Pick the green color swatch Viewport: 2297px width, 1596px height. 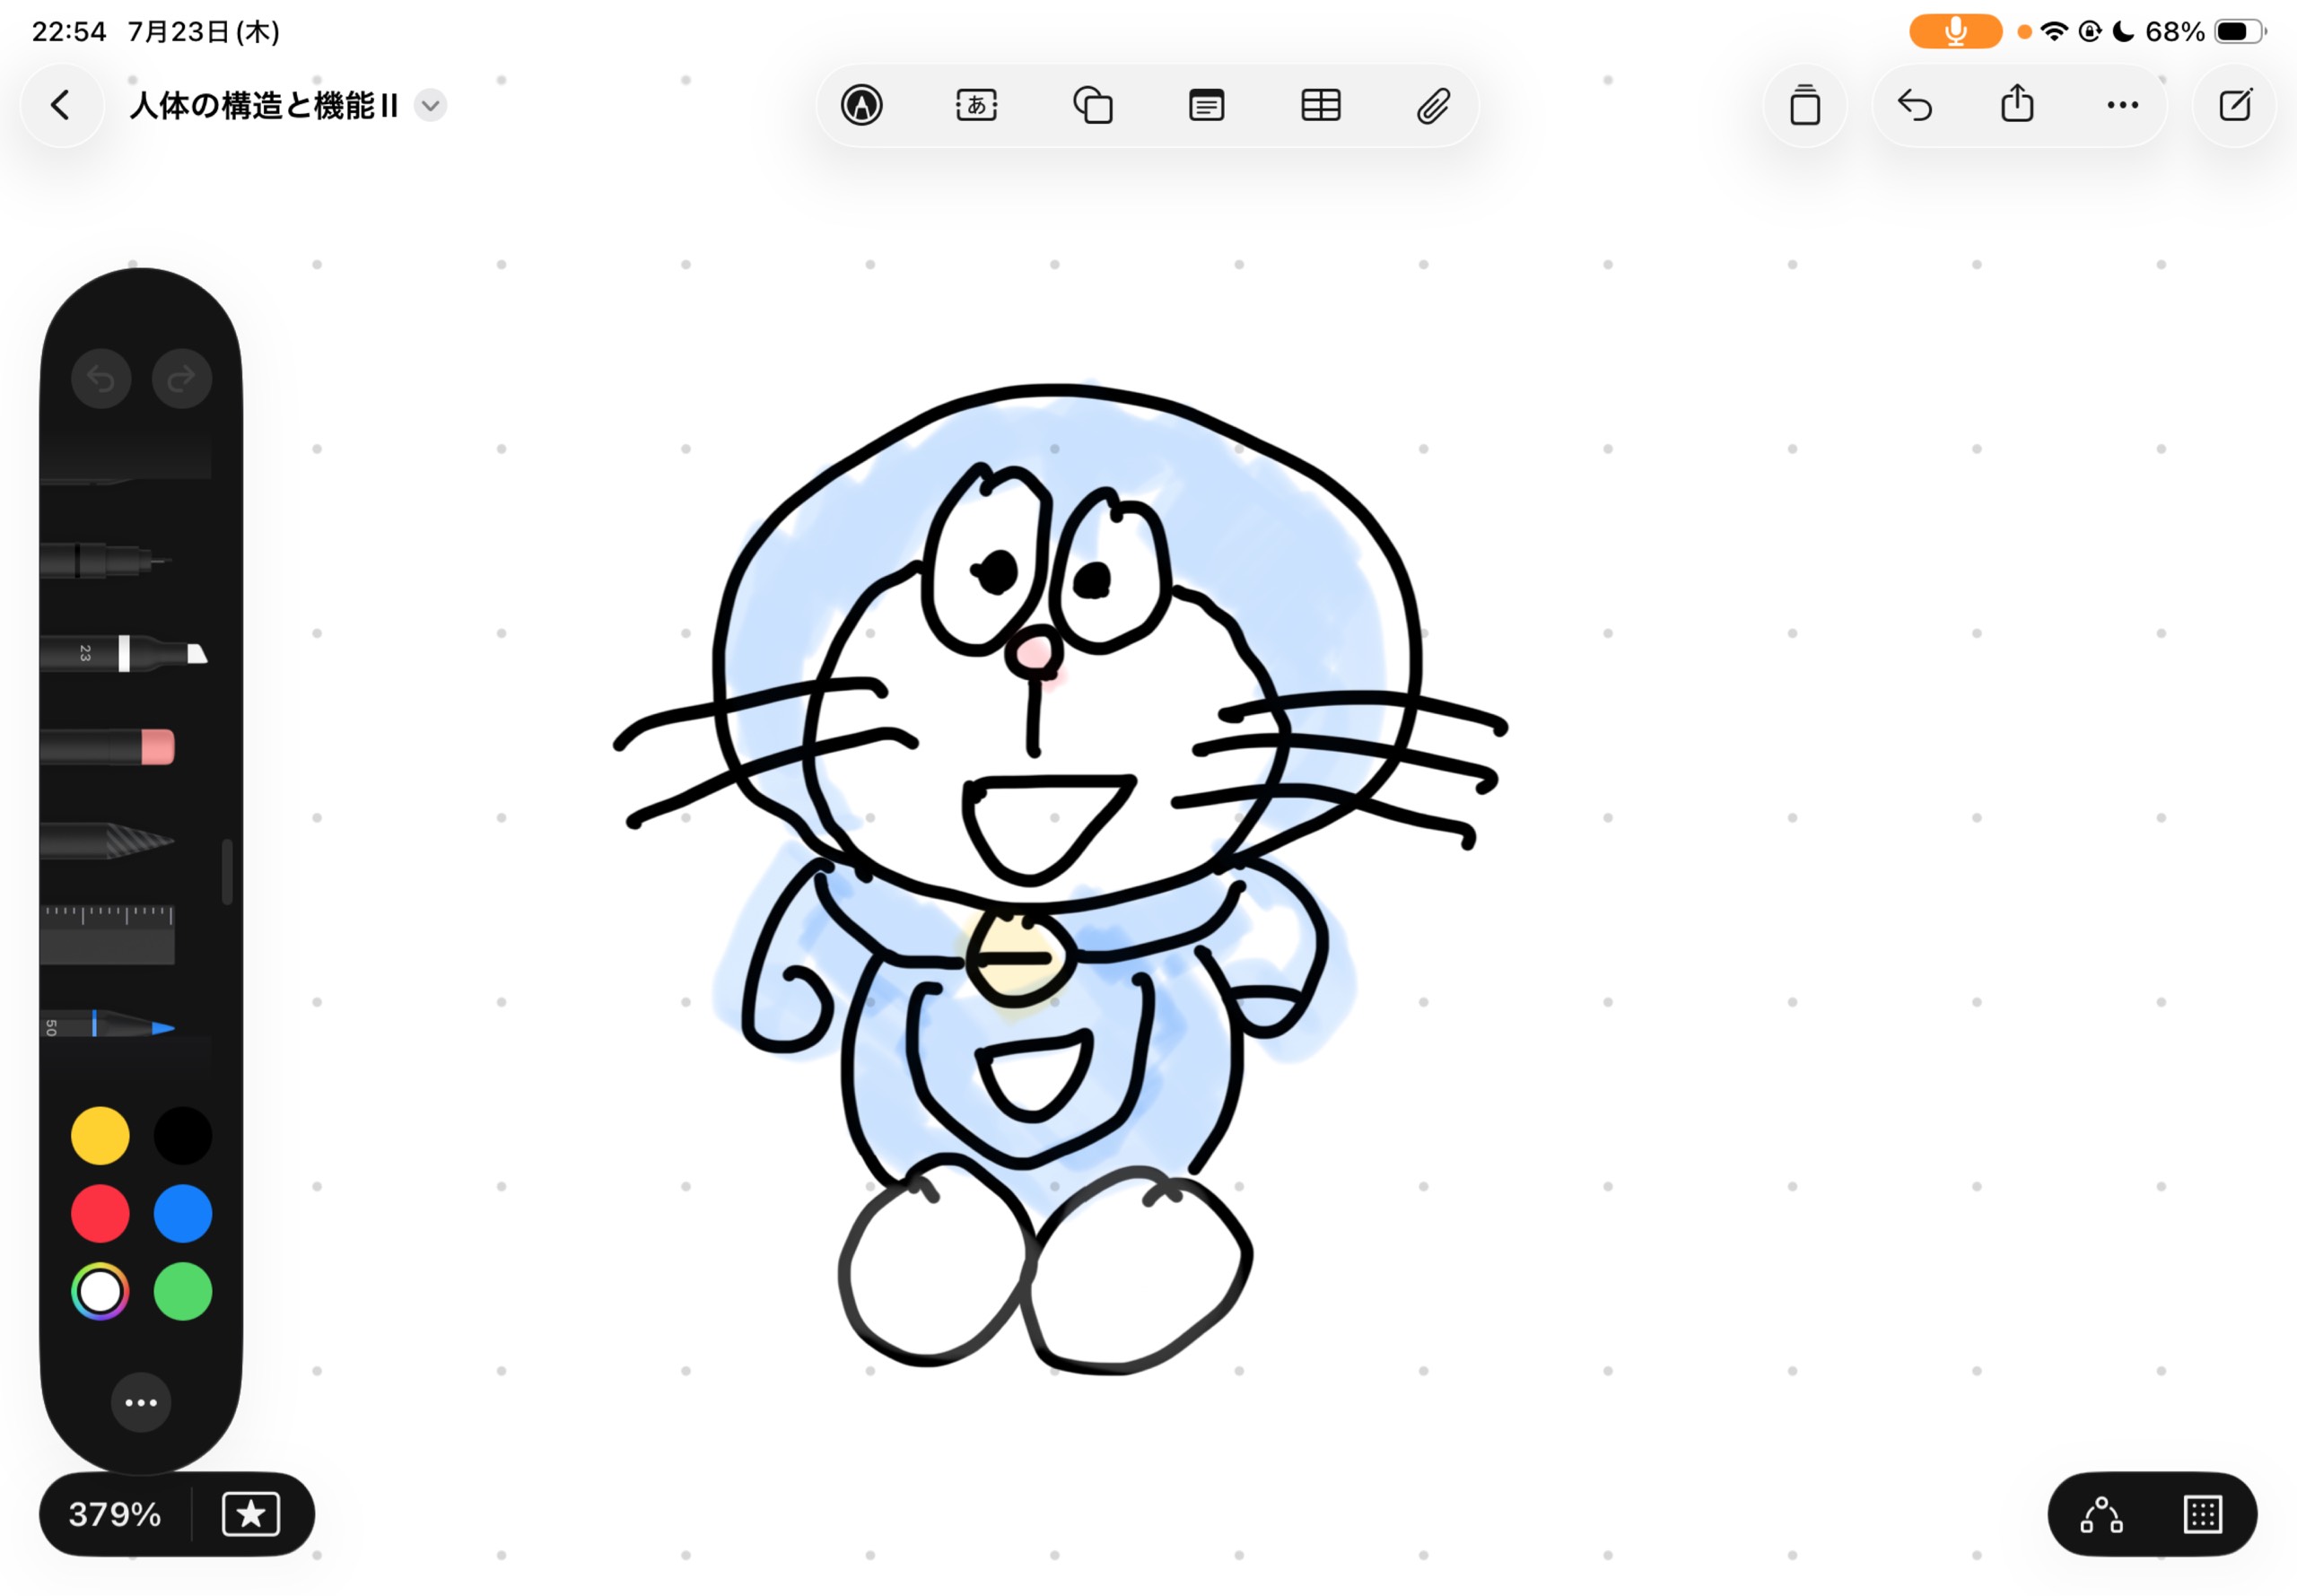coord(183,1291)
